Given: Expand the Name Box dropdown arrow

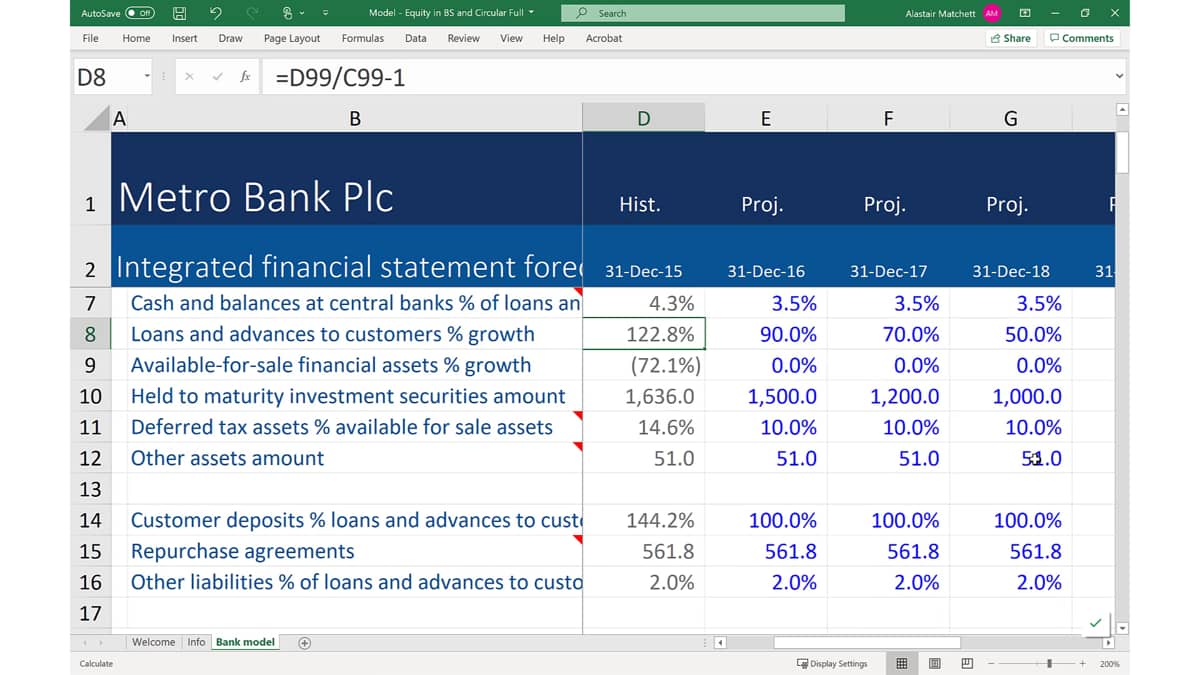Looking at the screenshot, I should [147, 77].
